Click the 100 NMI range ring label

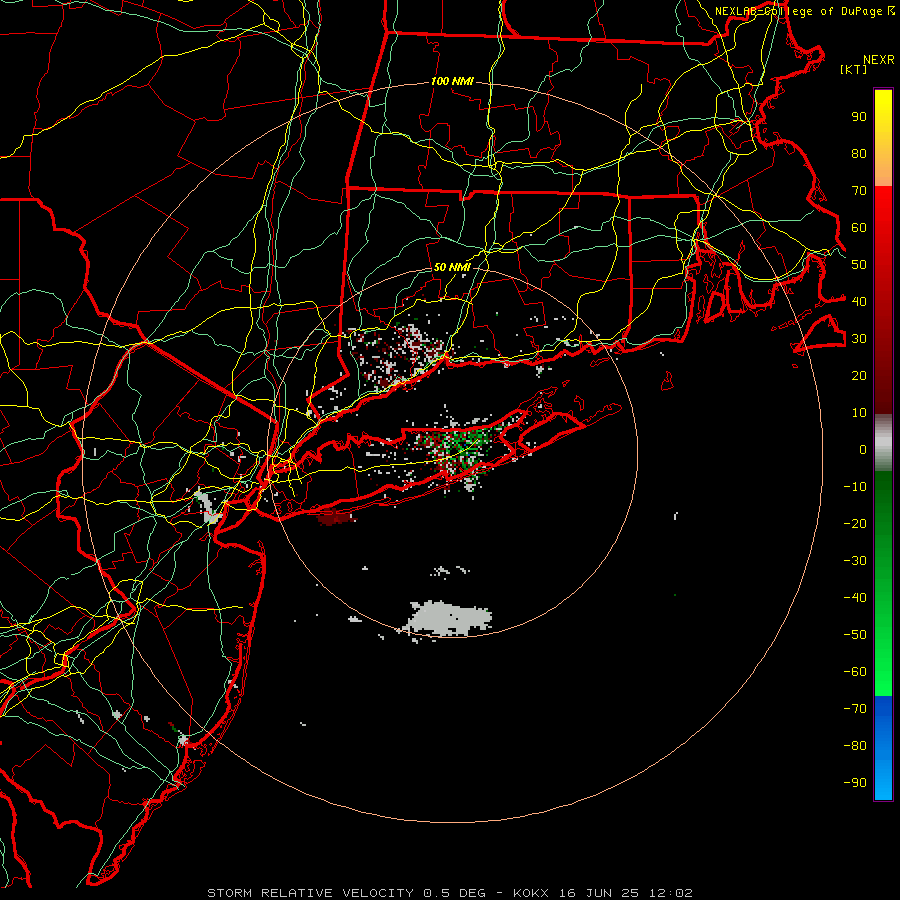[452, 82]
